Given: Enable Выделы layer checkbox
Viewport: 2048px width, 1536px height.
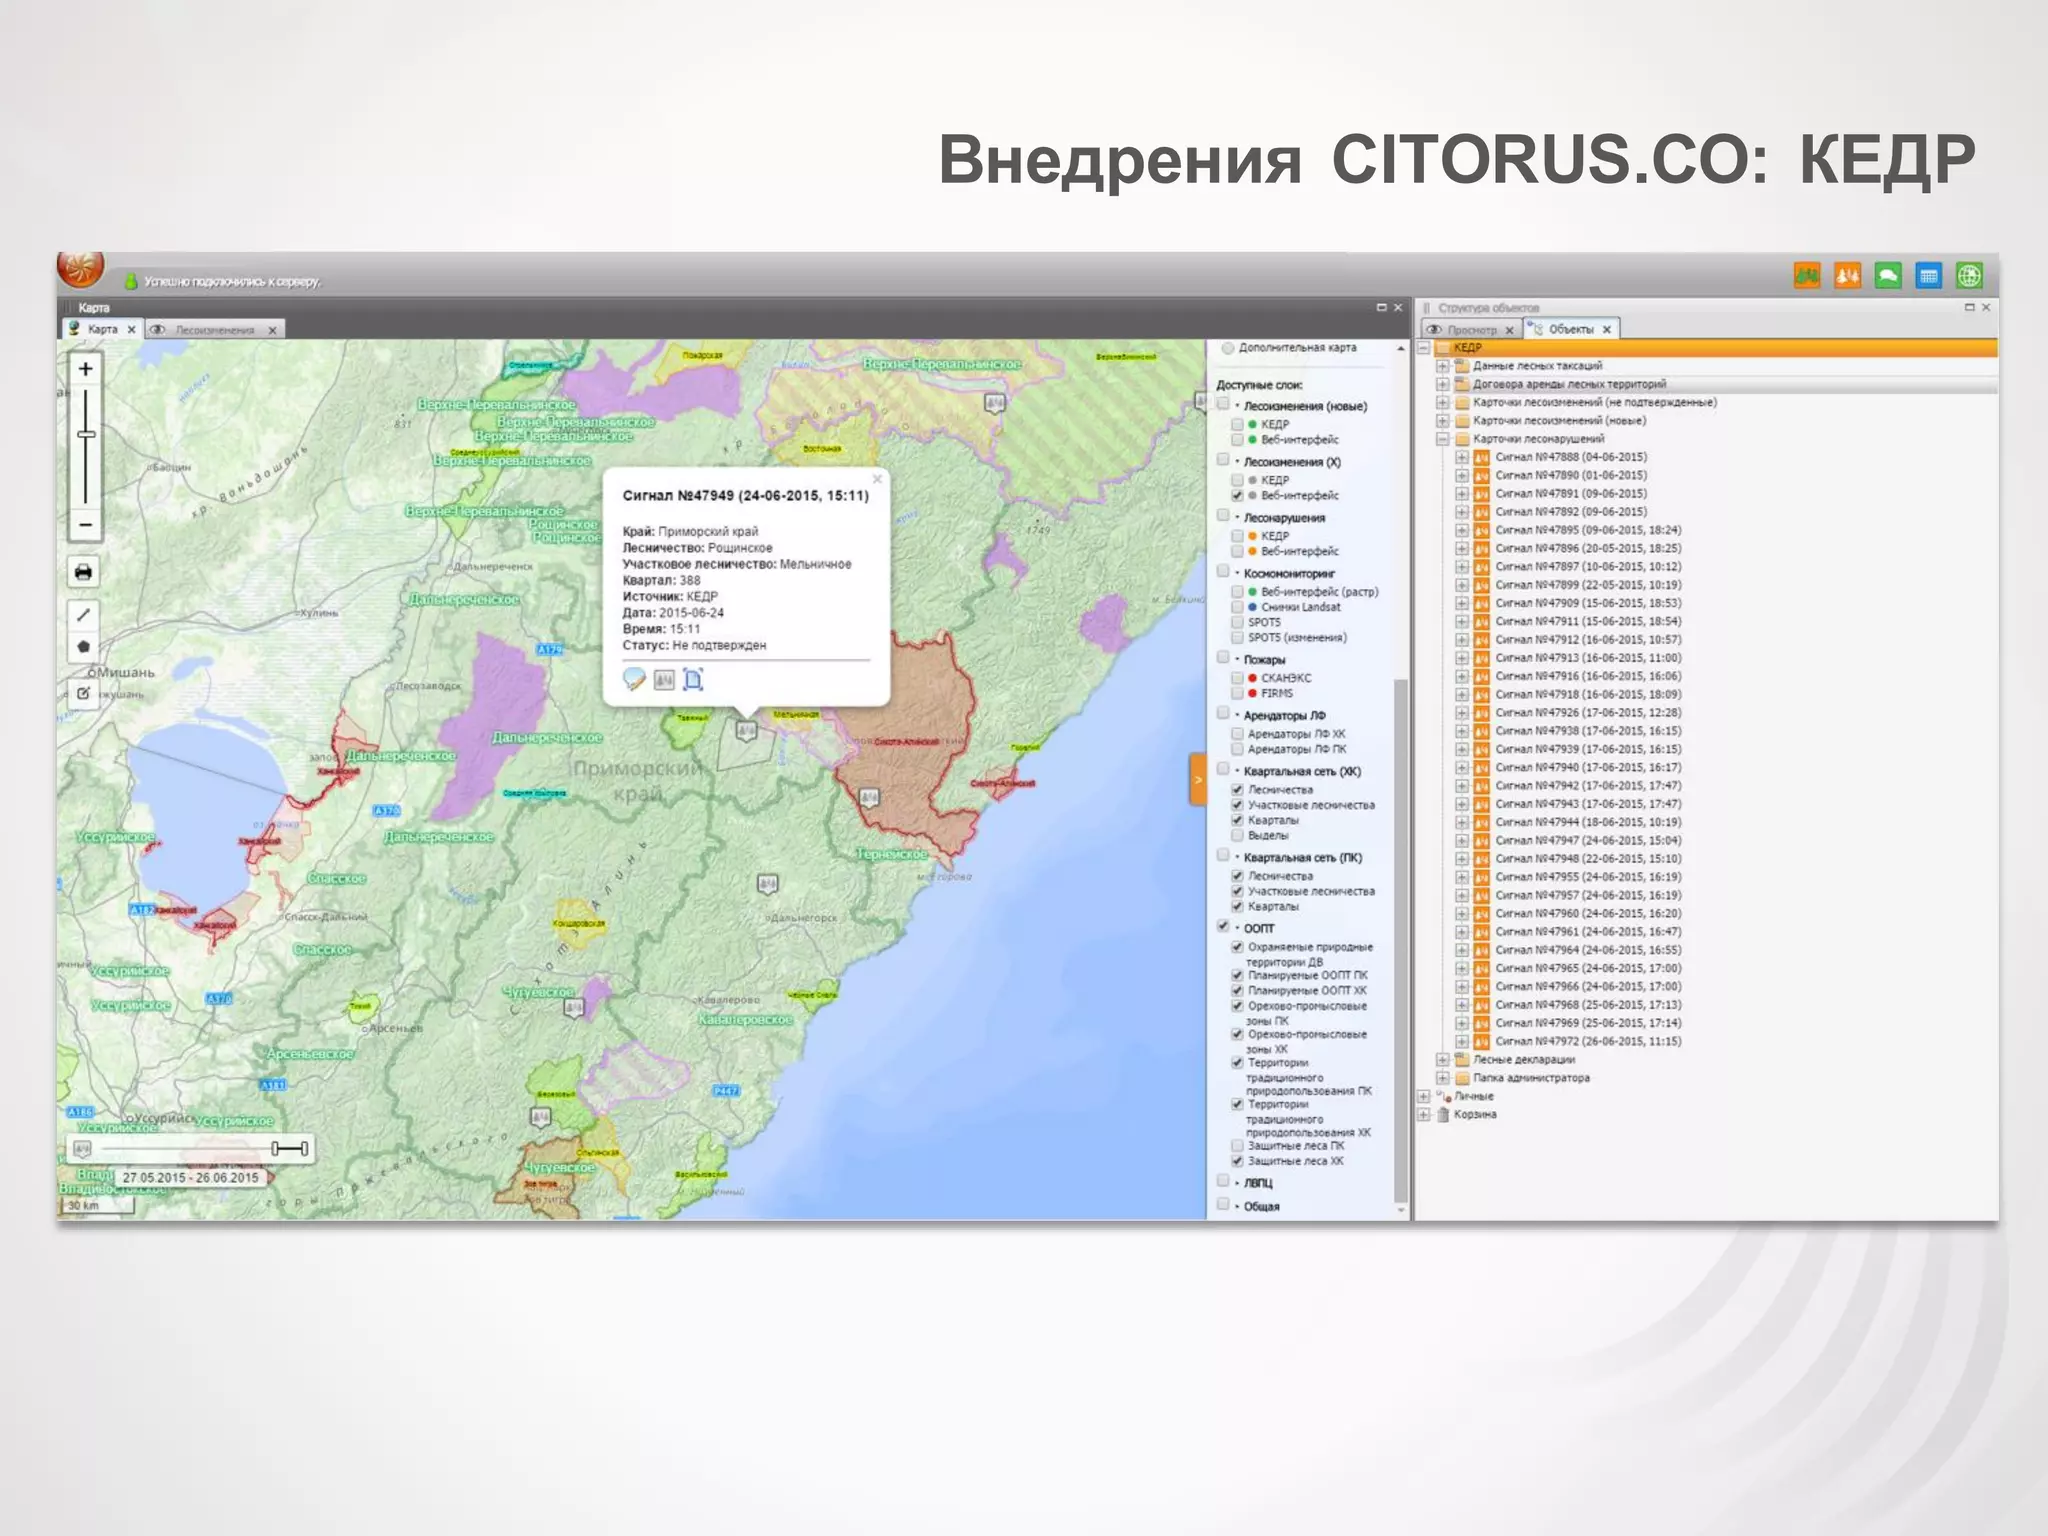Looking at the screenshot, I should (1238, 835).
